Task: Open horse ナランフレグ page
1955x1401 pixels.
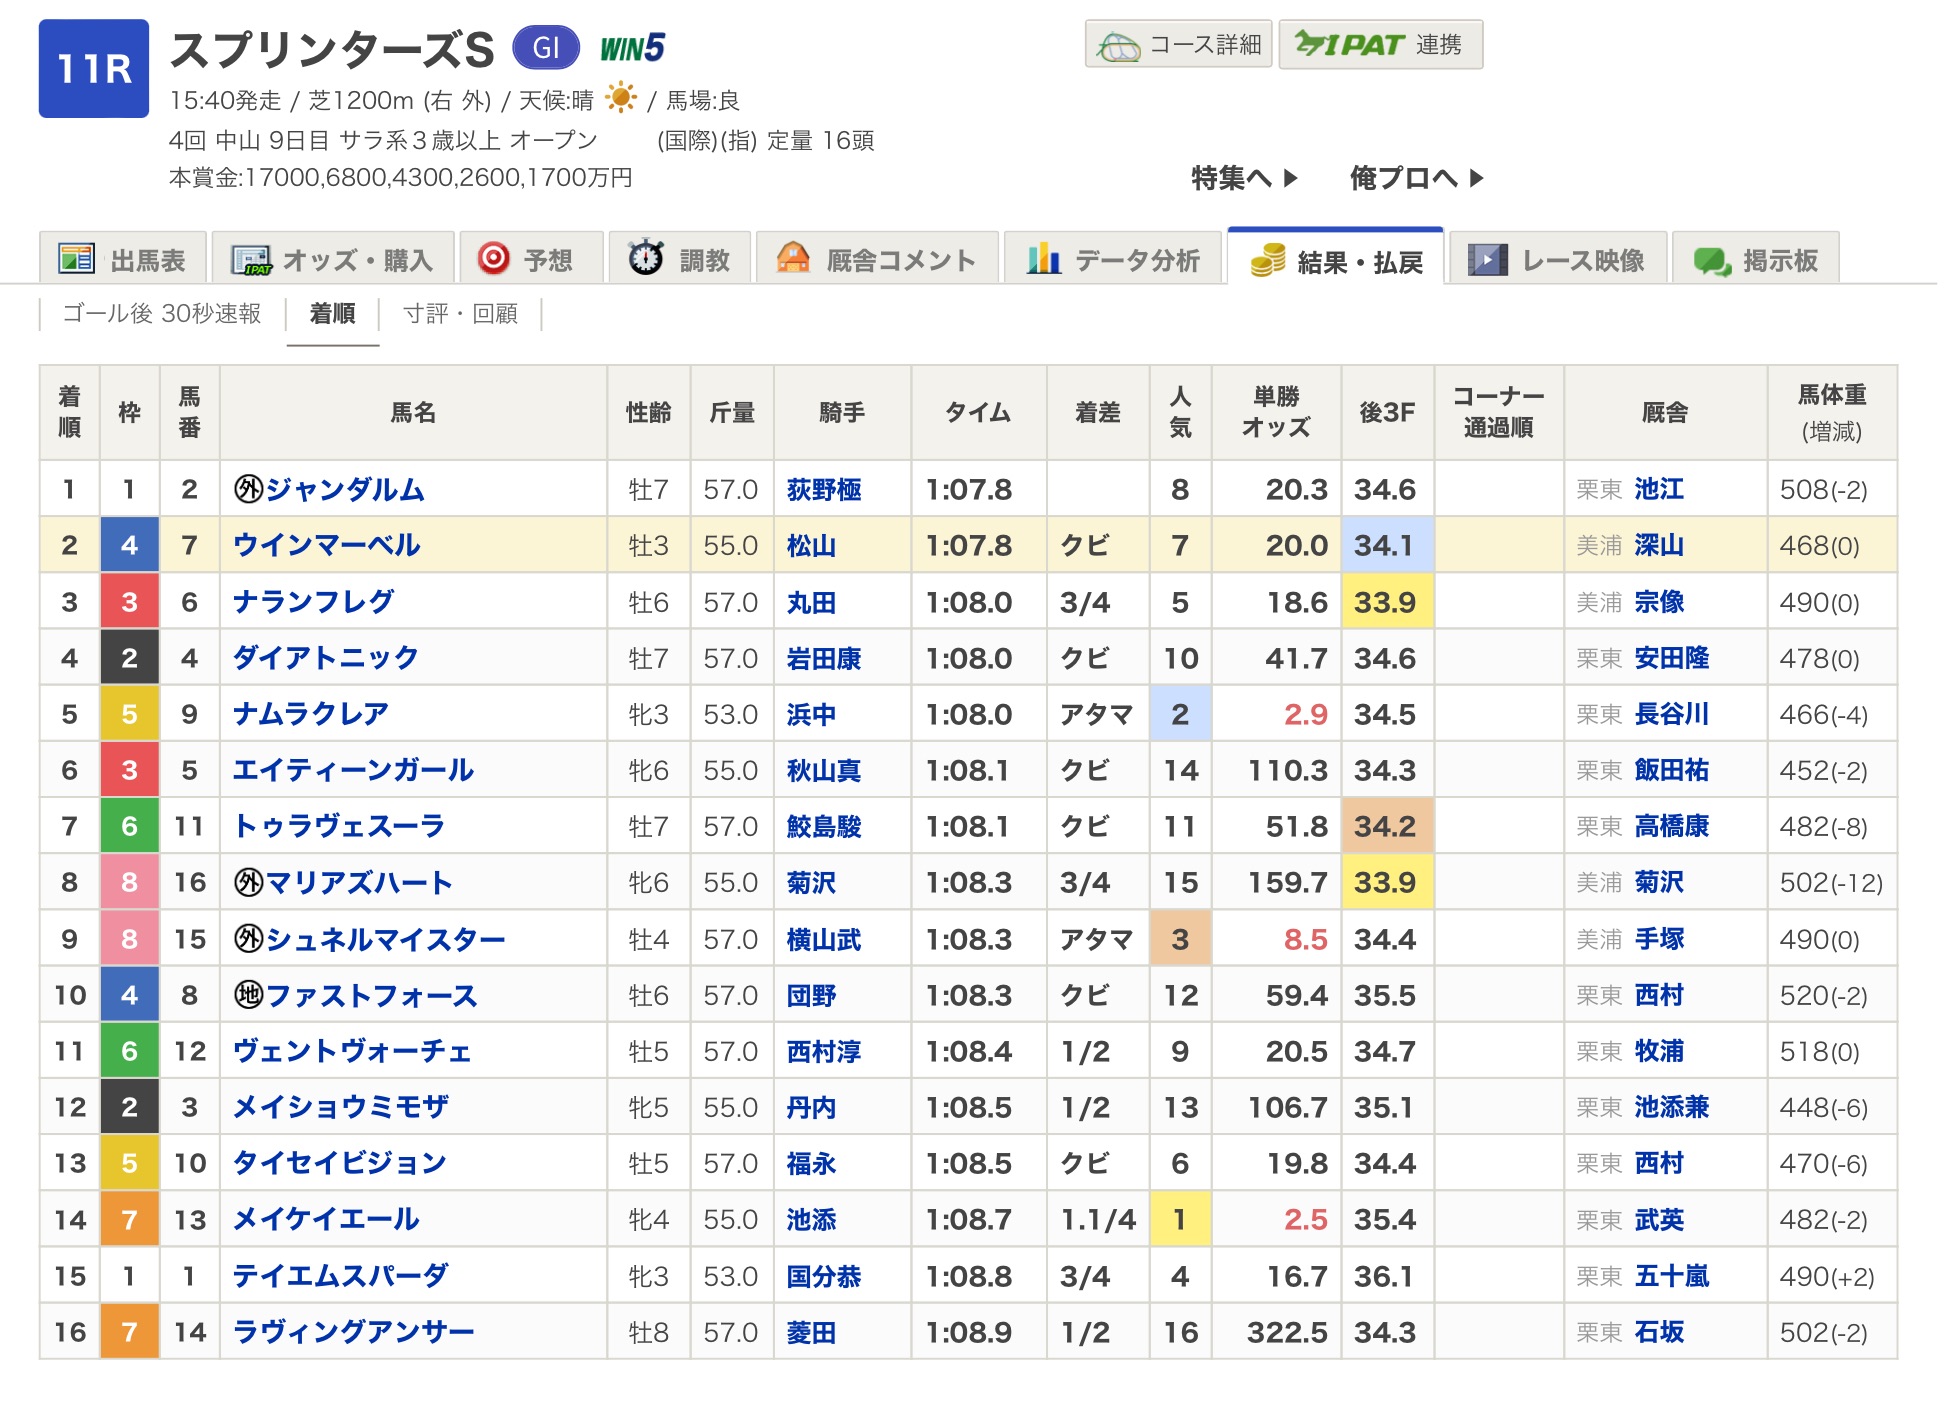Action: pyautogui.click(x=313, y=602)
